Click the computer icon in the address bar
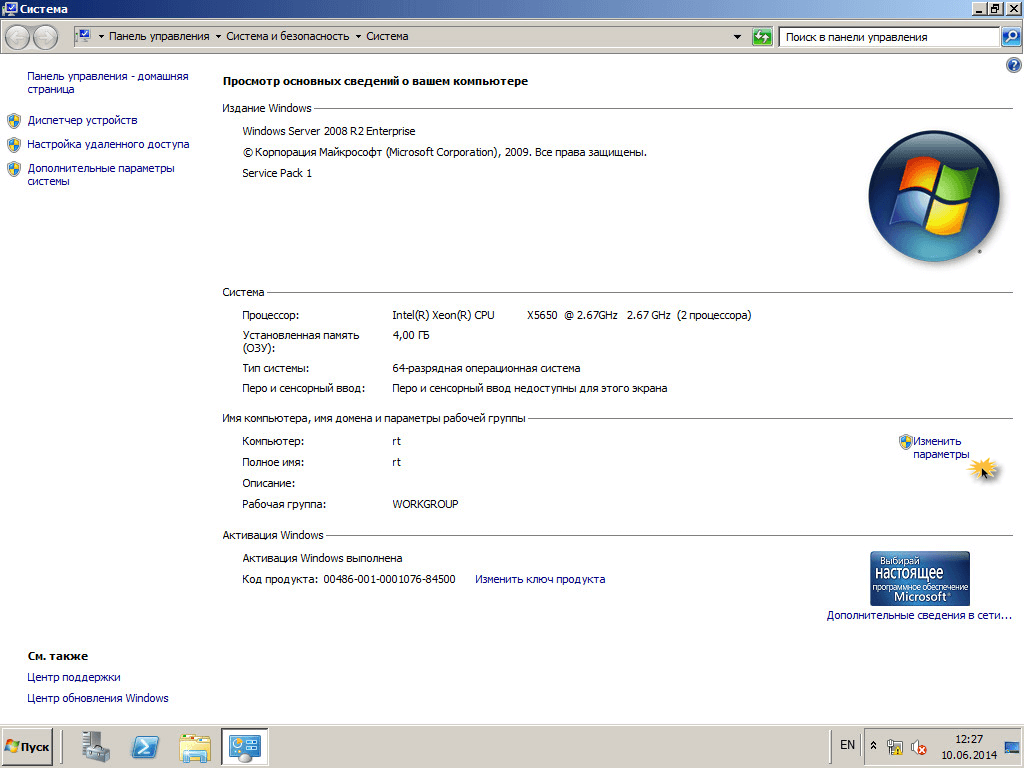Viewport: 1024px width, 768px height. coord(84,36)
